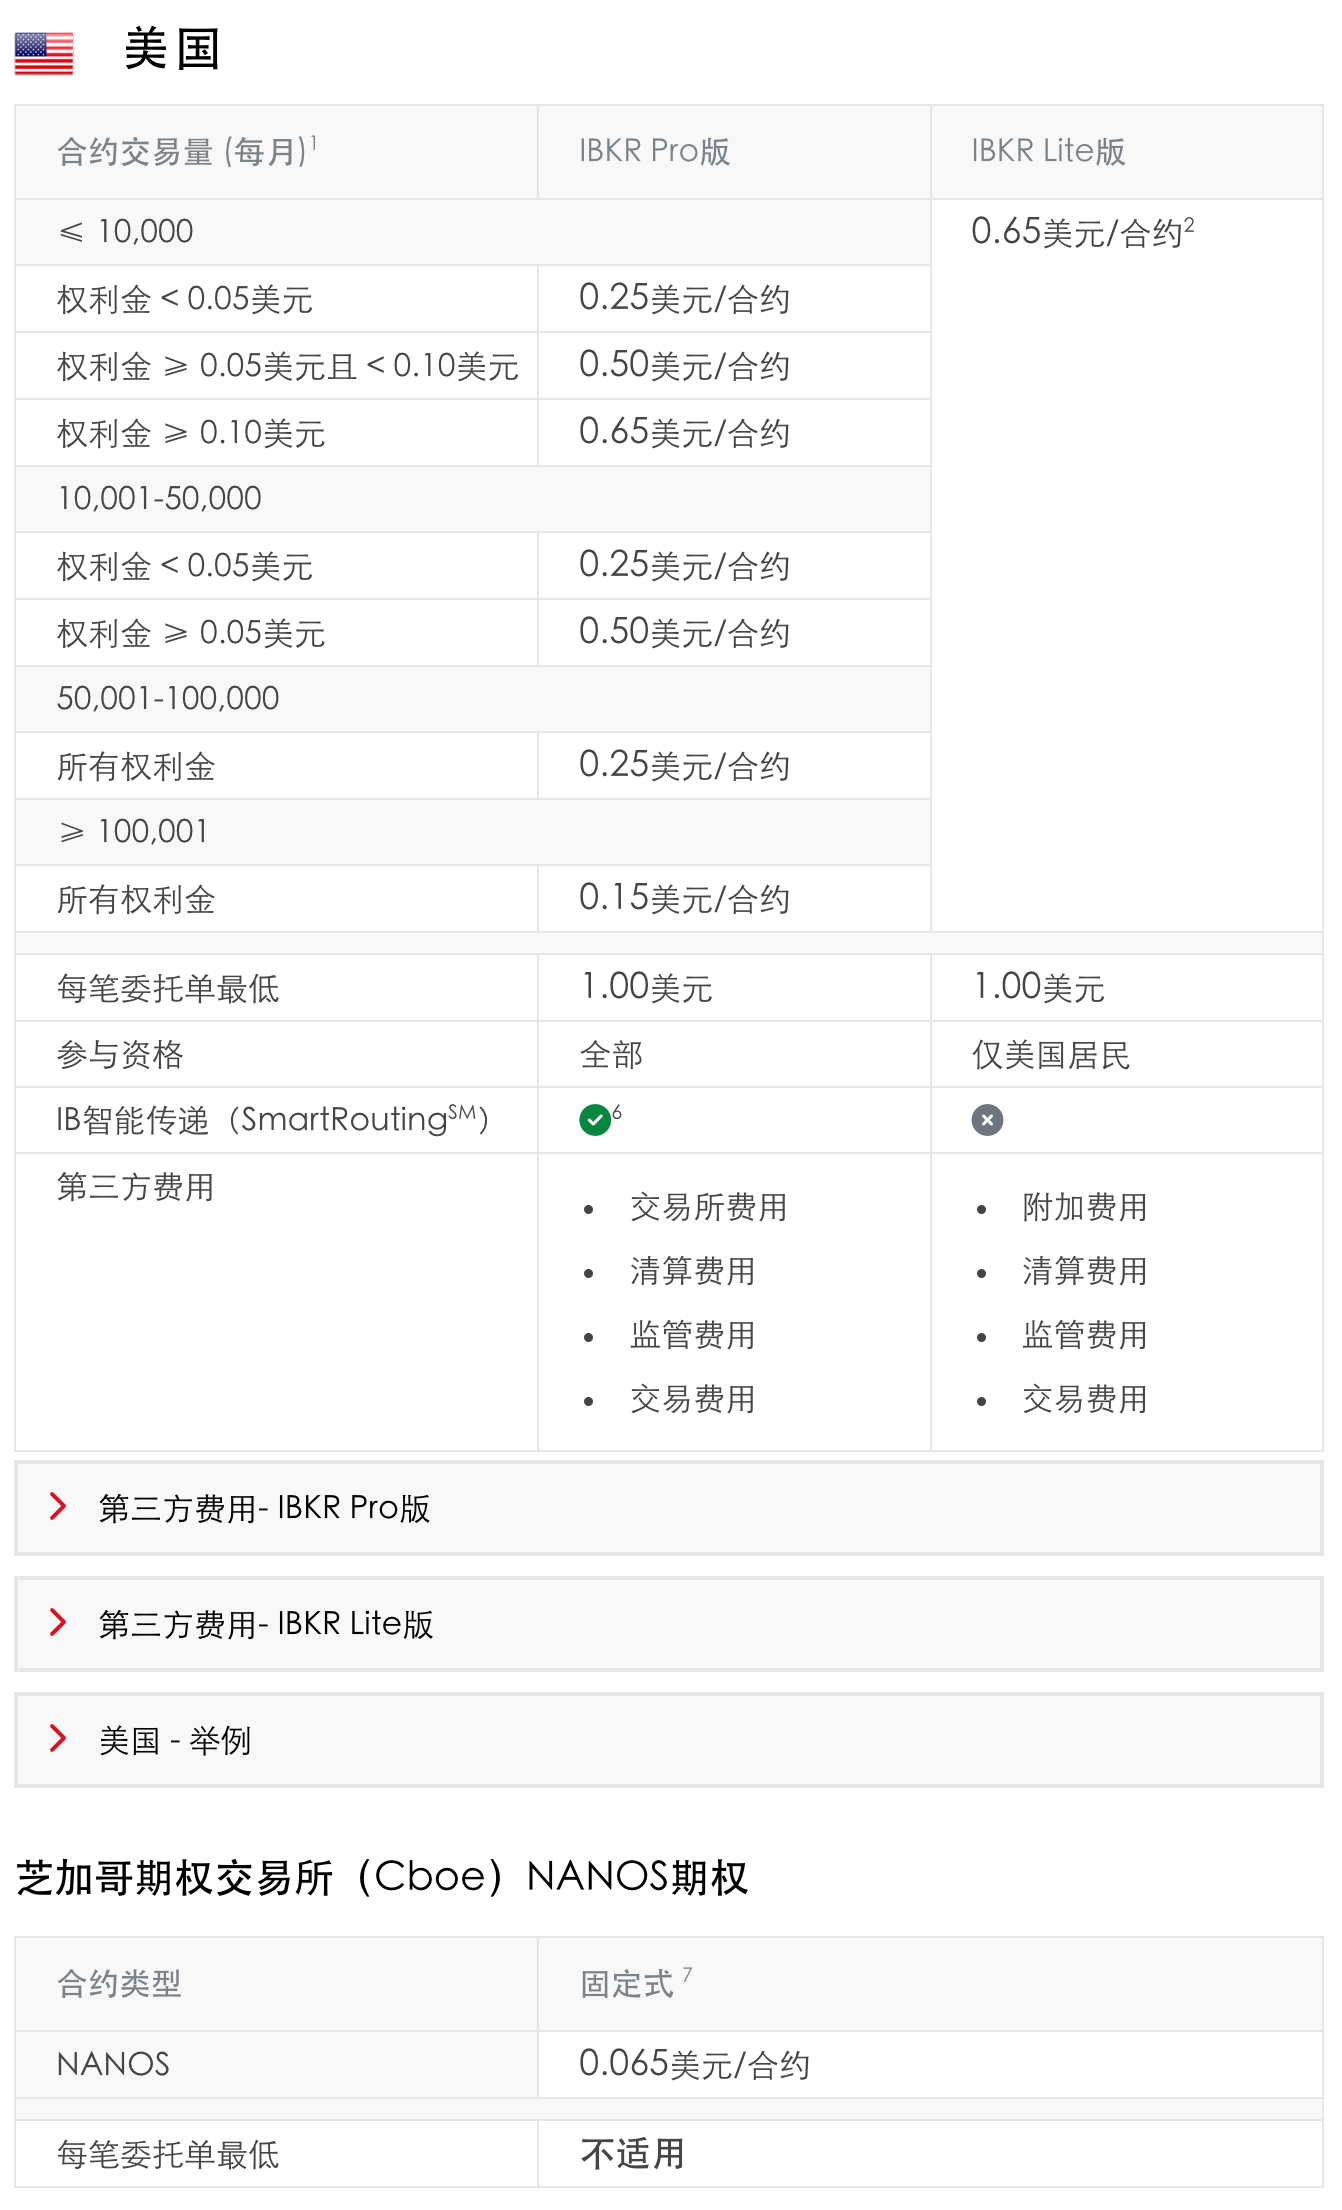Click footnote 2 after 0.65美元/合约 Lite price

click(1189, 224)
